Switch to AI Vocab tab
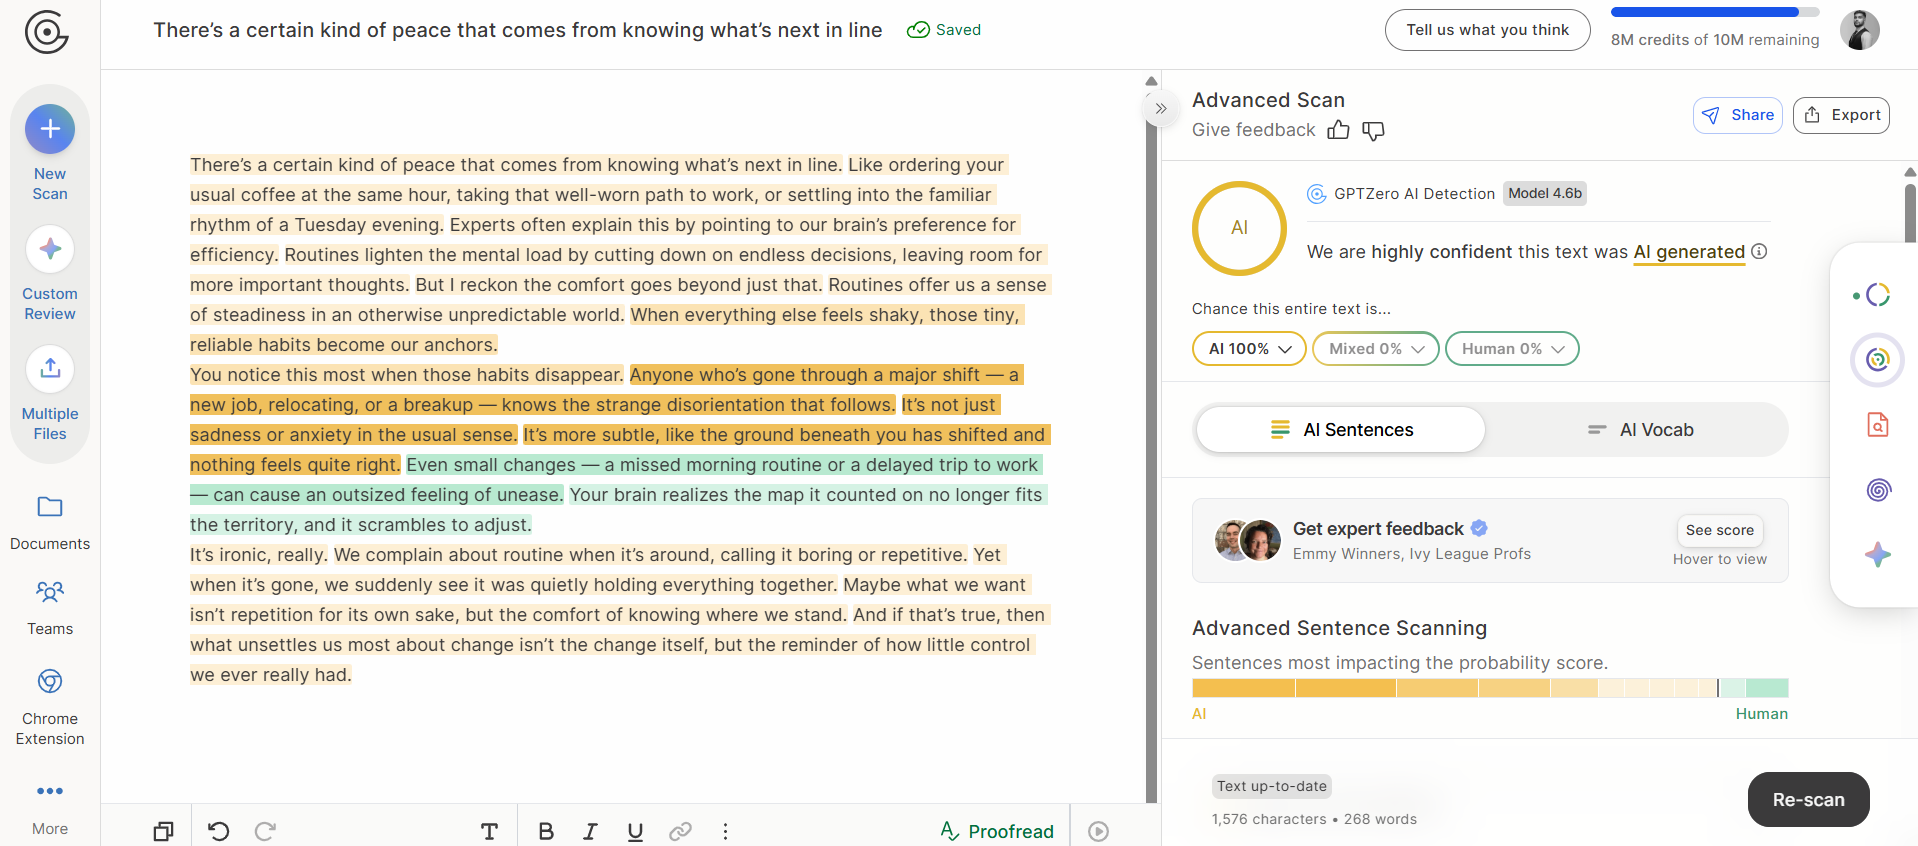Screen dimensions: 1918x846 click(x=1640, y=430)
